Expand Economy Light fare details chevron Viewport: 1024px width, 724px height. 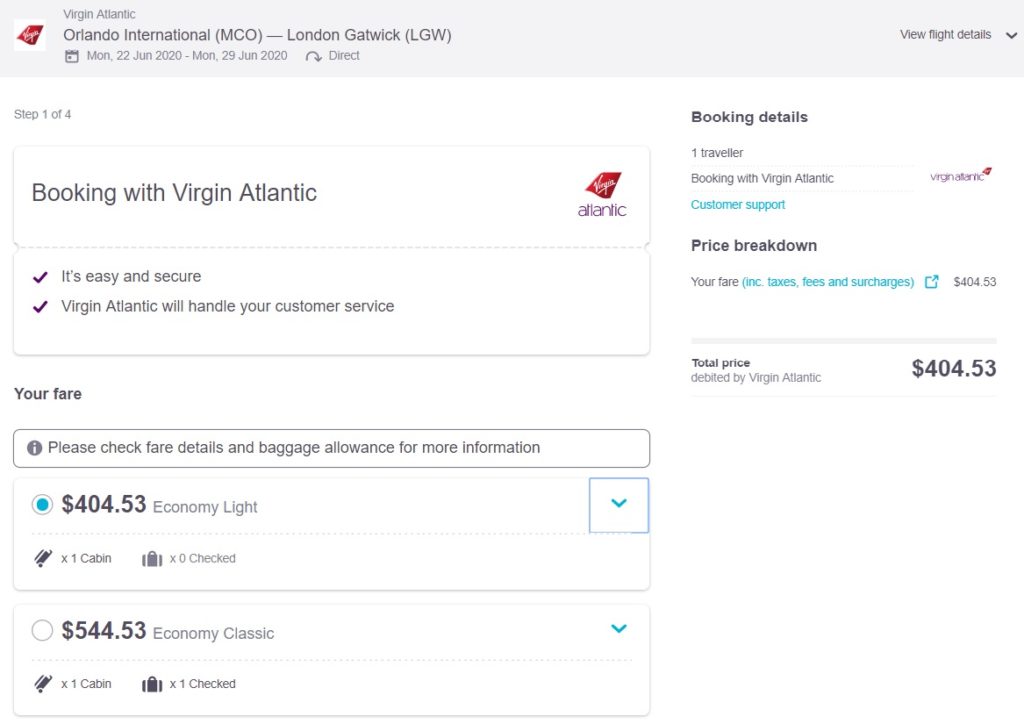pos(619,504)
